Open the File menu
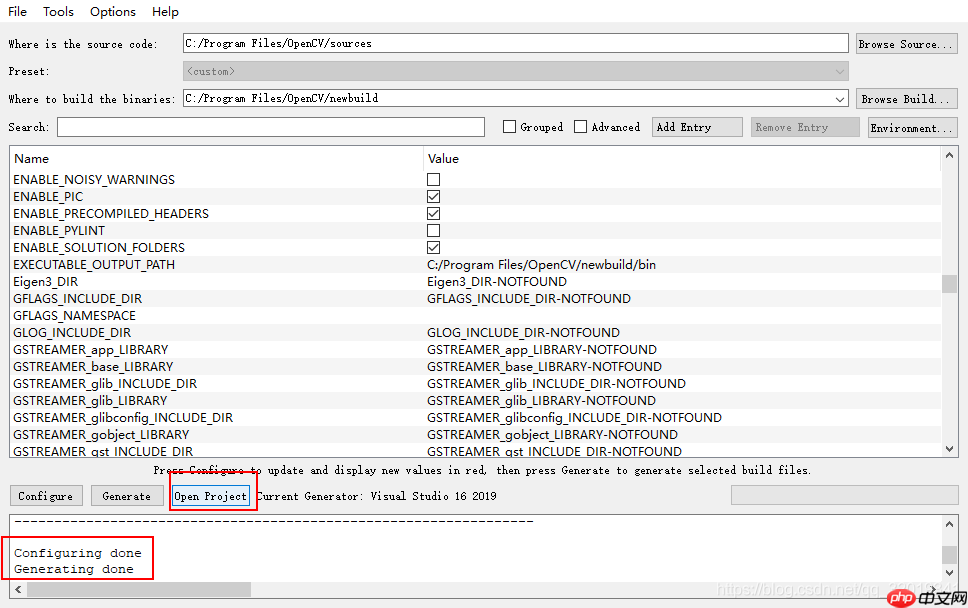The width and height of the screenshot is (968, 608). click(x=17, y=11)
